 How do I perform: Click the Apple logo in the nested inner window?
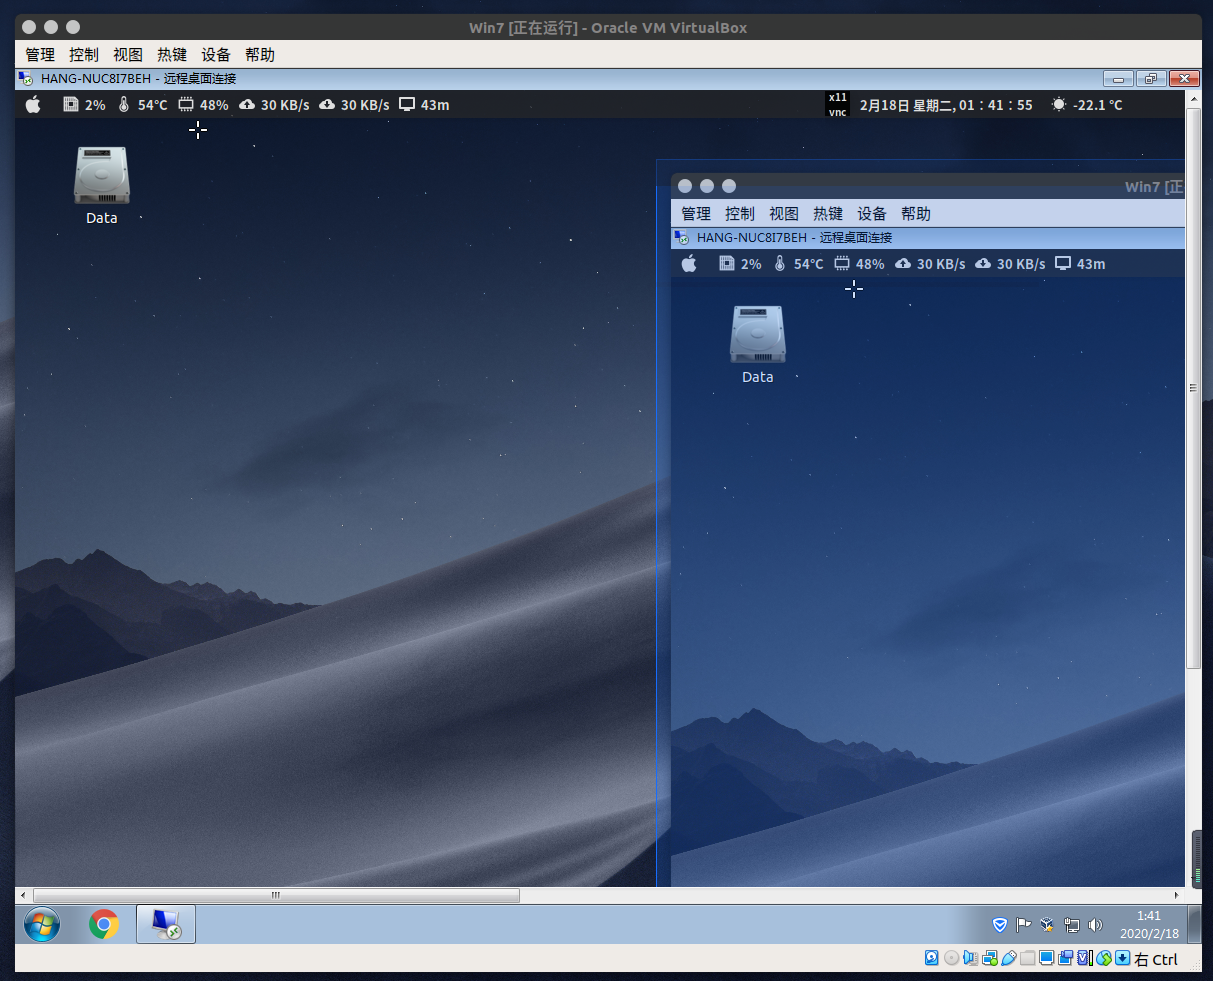689,263
